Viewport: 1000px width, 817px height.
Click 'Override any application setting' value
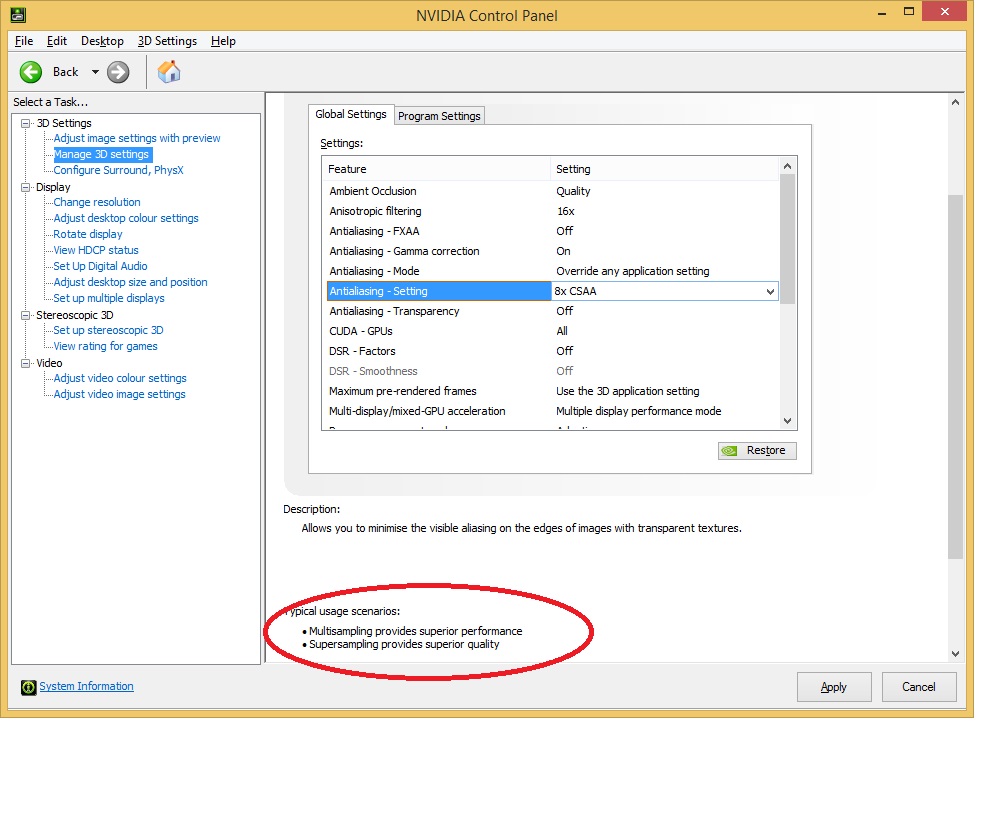pyautogui.click(x=633, y=271)
